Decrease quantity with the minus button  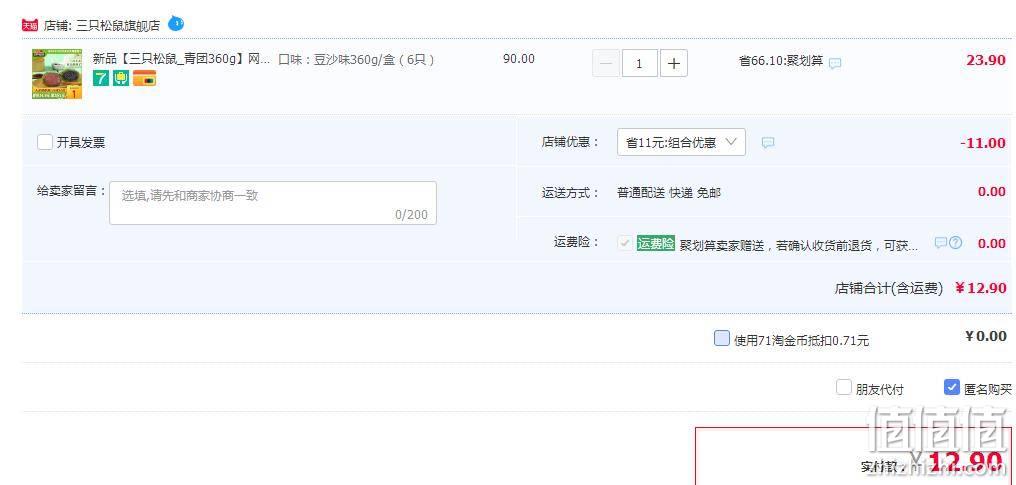click(x=606, y=63)
